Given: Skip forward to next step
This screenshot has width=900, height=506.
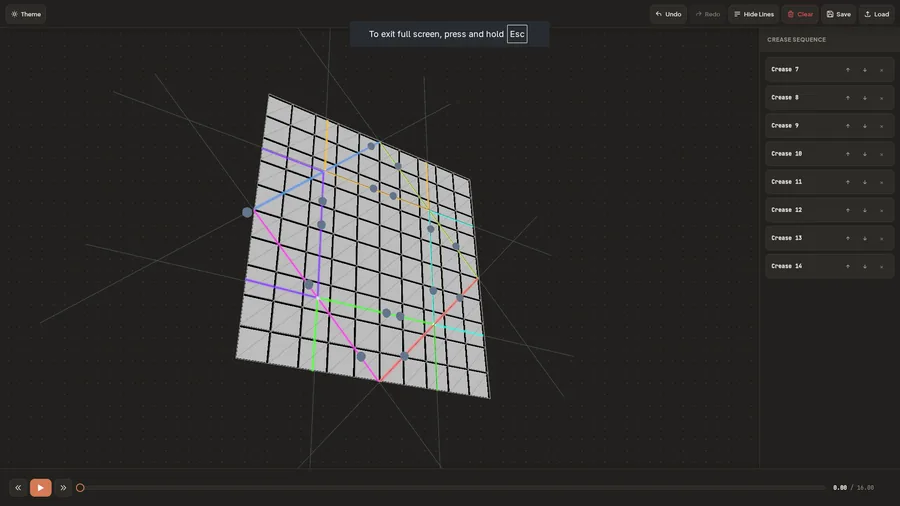Looking at the screenshot, I should click(63, 488).
